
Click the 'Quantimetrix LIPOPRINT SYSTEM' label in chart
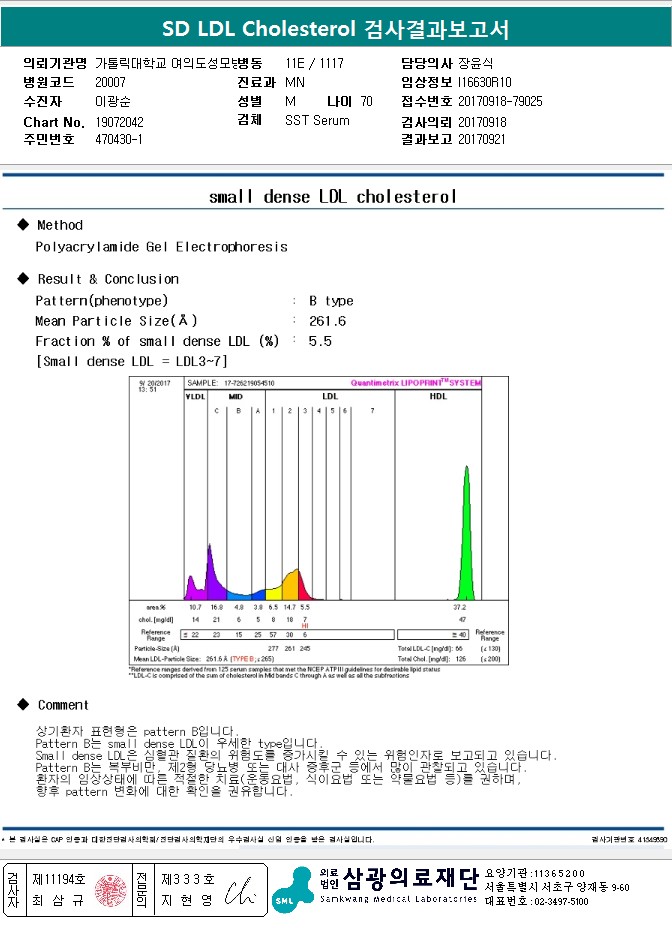pos(416,383)
